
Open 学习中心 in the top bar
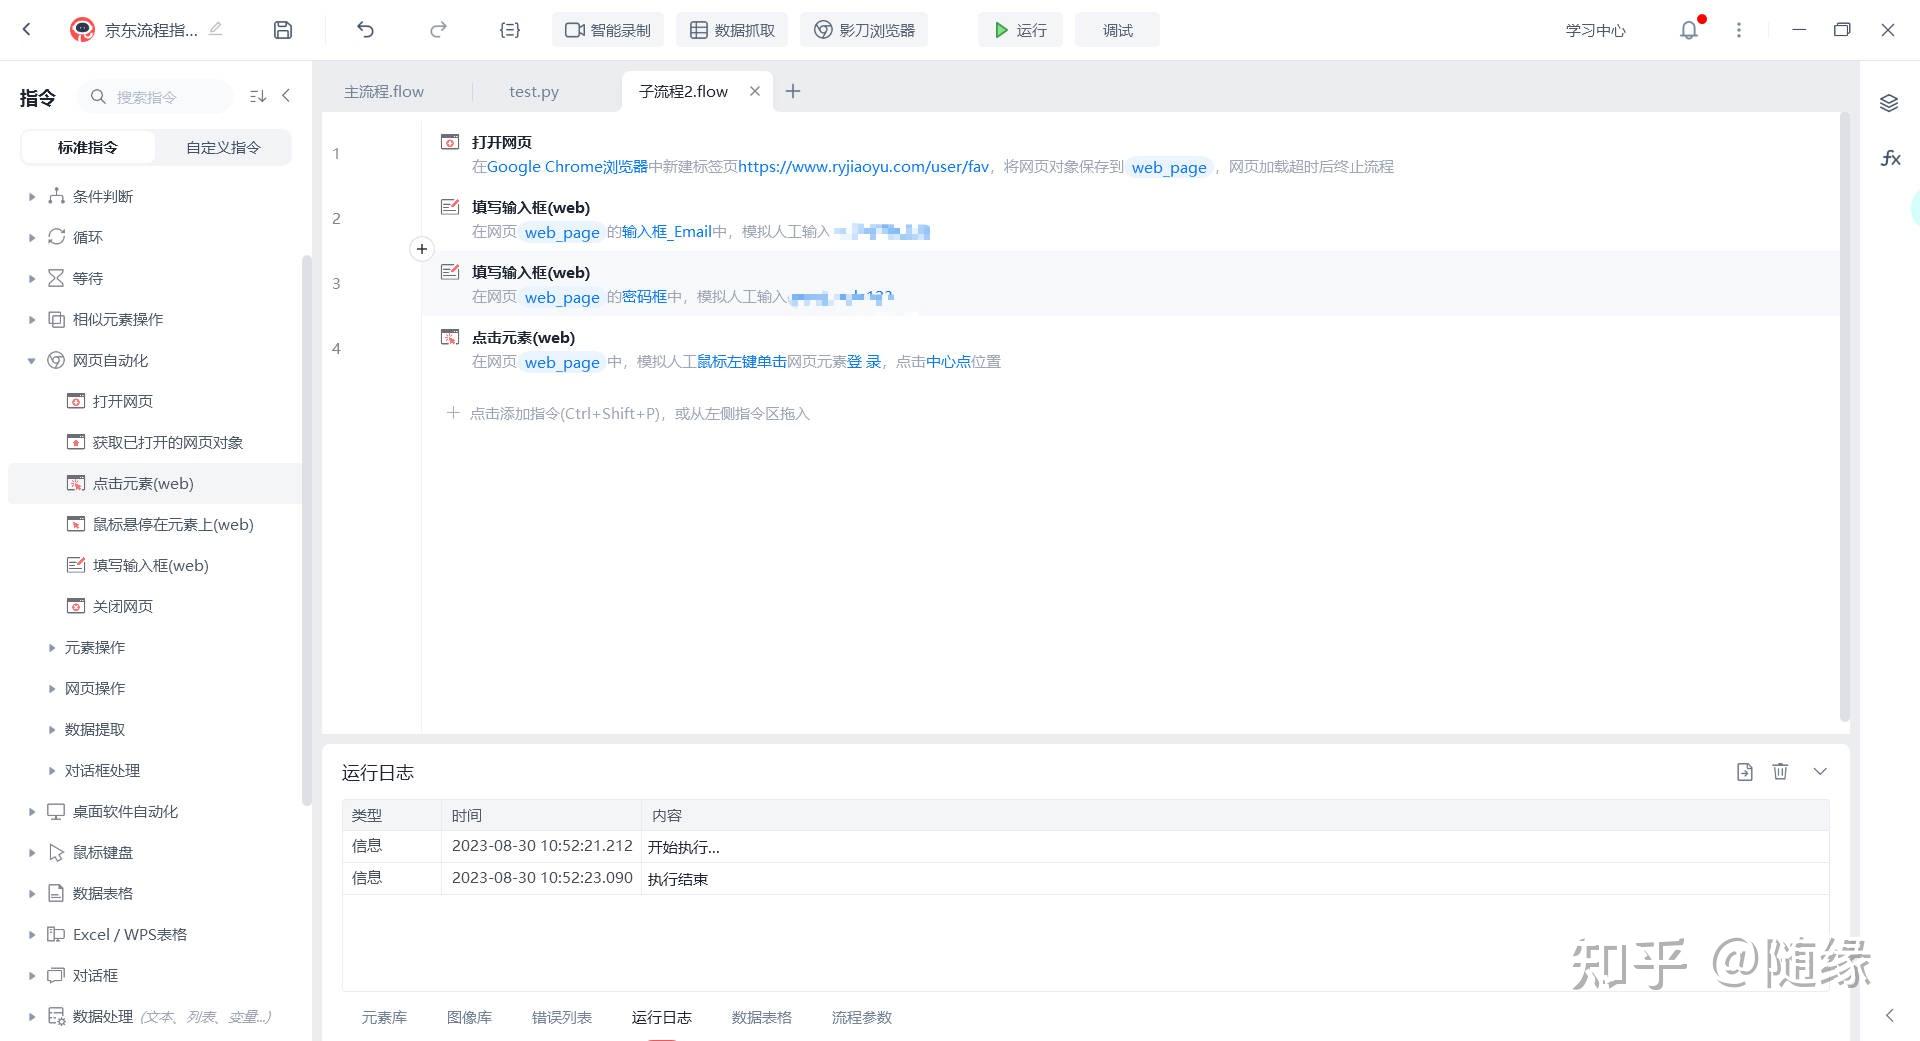pos(1594,29)
